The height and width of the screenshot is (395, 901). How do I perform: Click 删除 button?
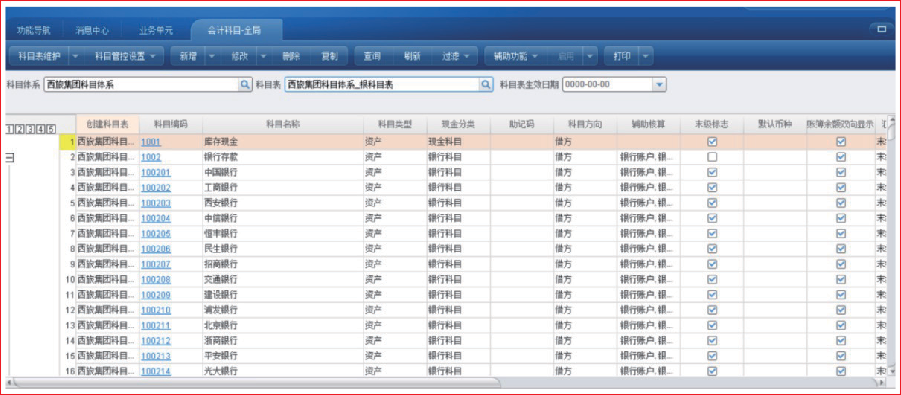(291, 56)
